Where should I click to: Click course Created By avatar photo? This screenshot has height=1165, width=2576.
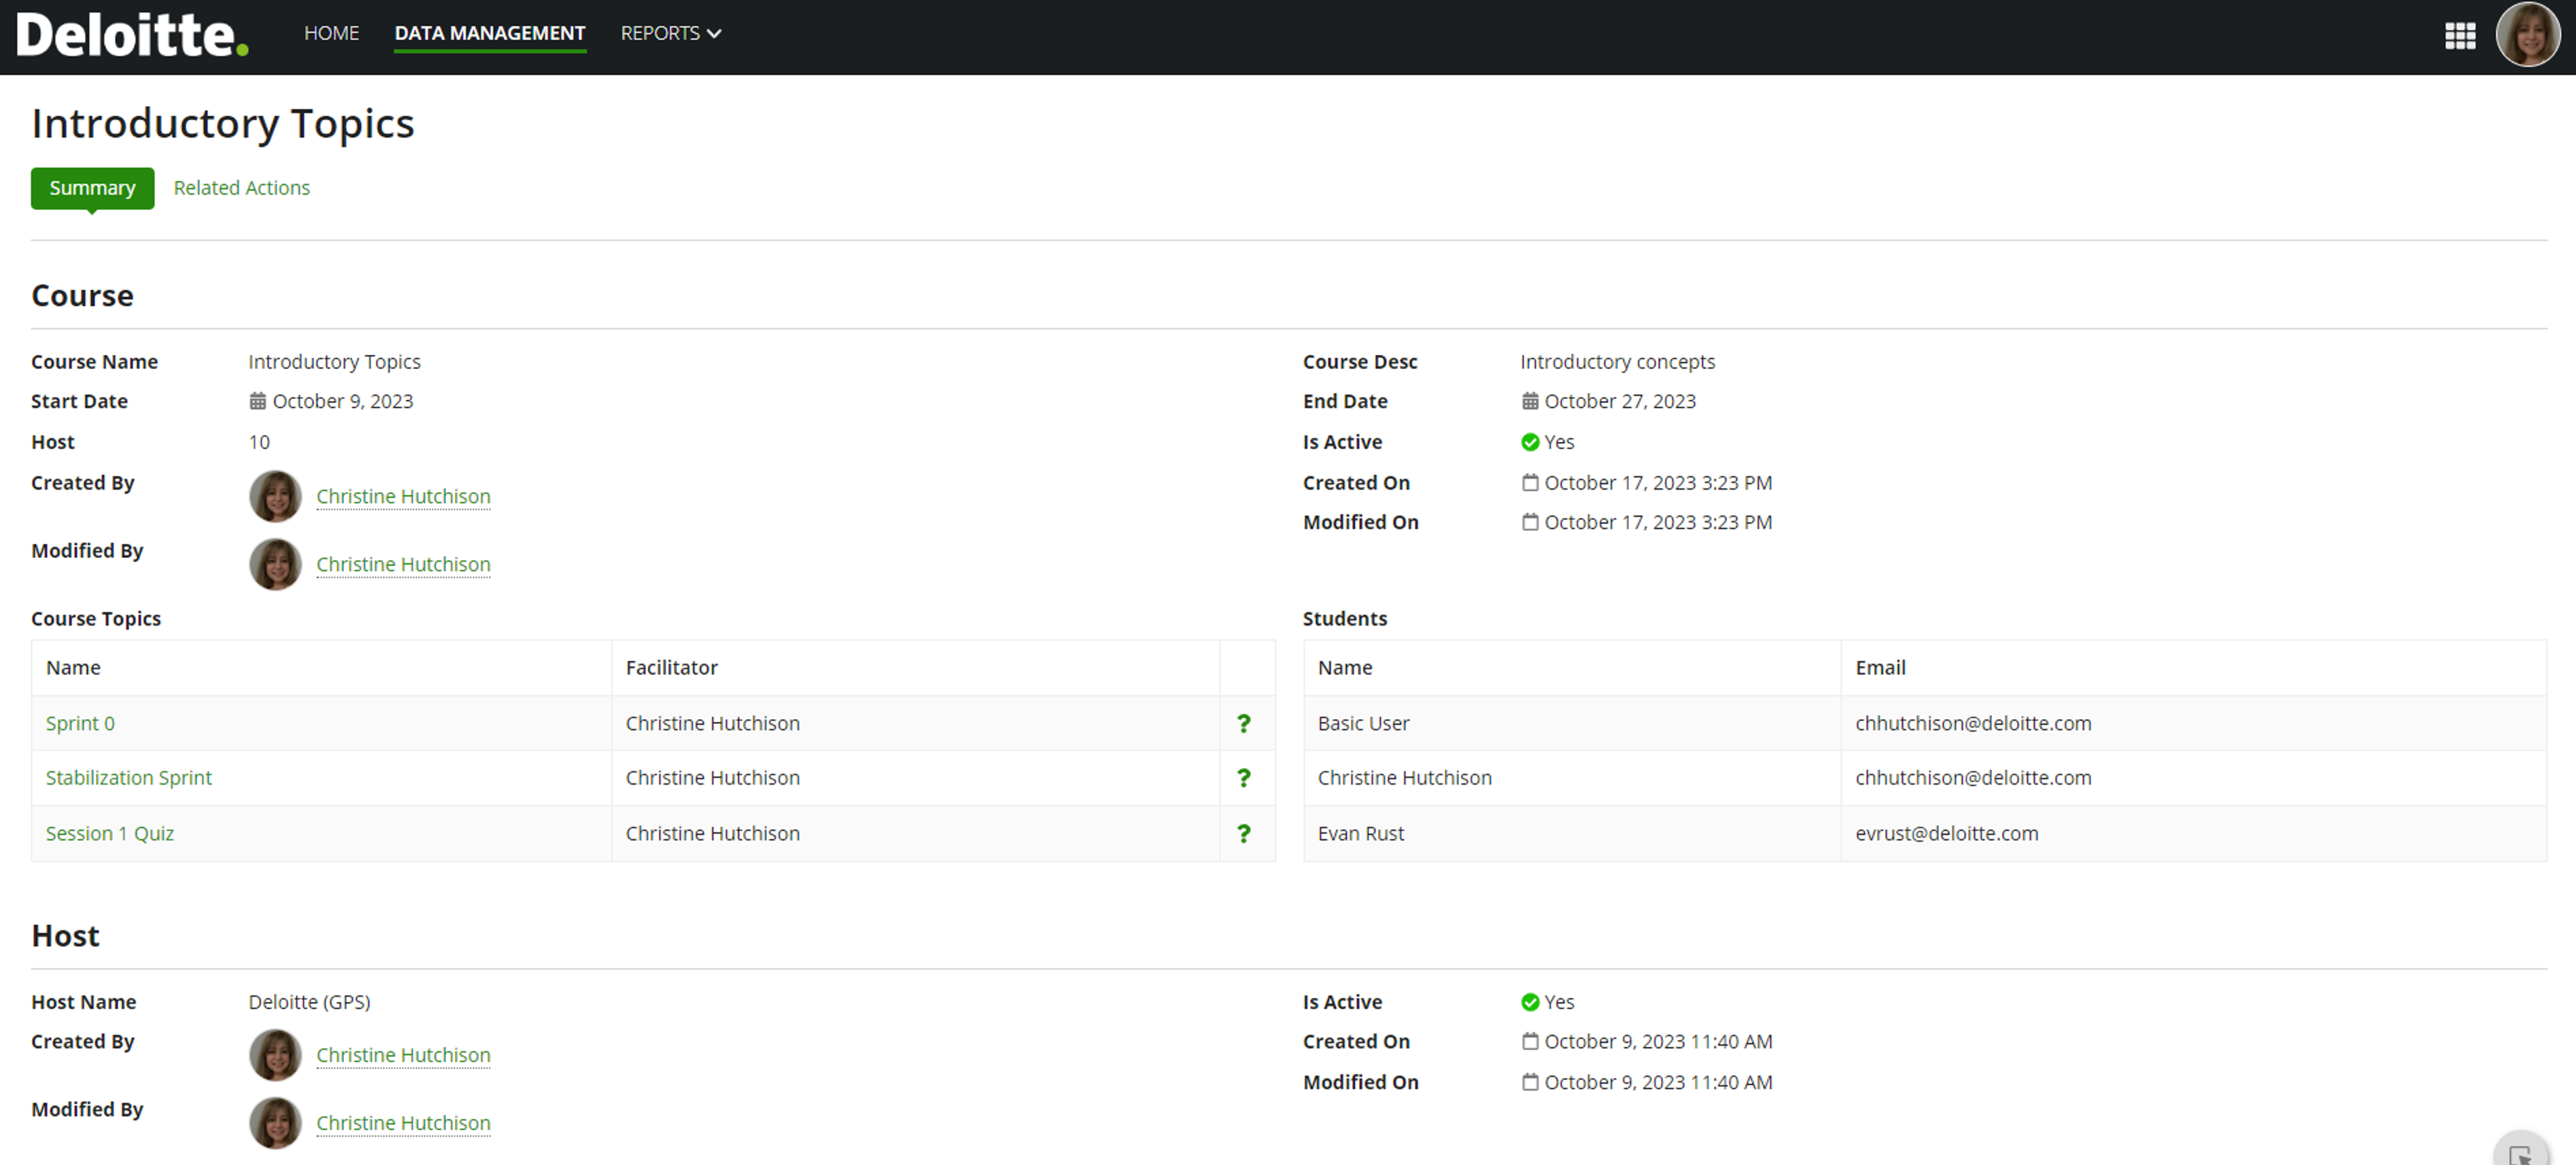coord(275,496)
